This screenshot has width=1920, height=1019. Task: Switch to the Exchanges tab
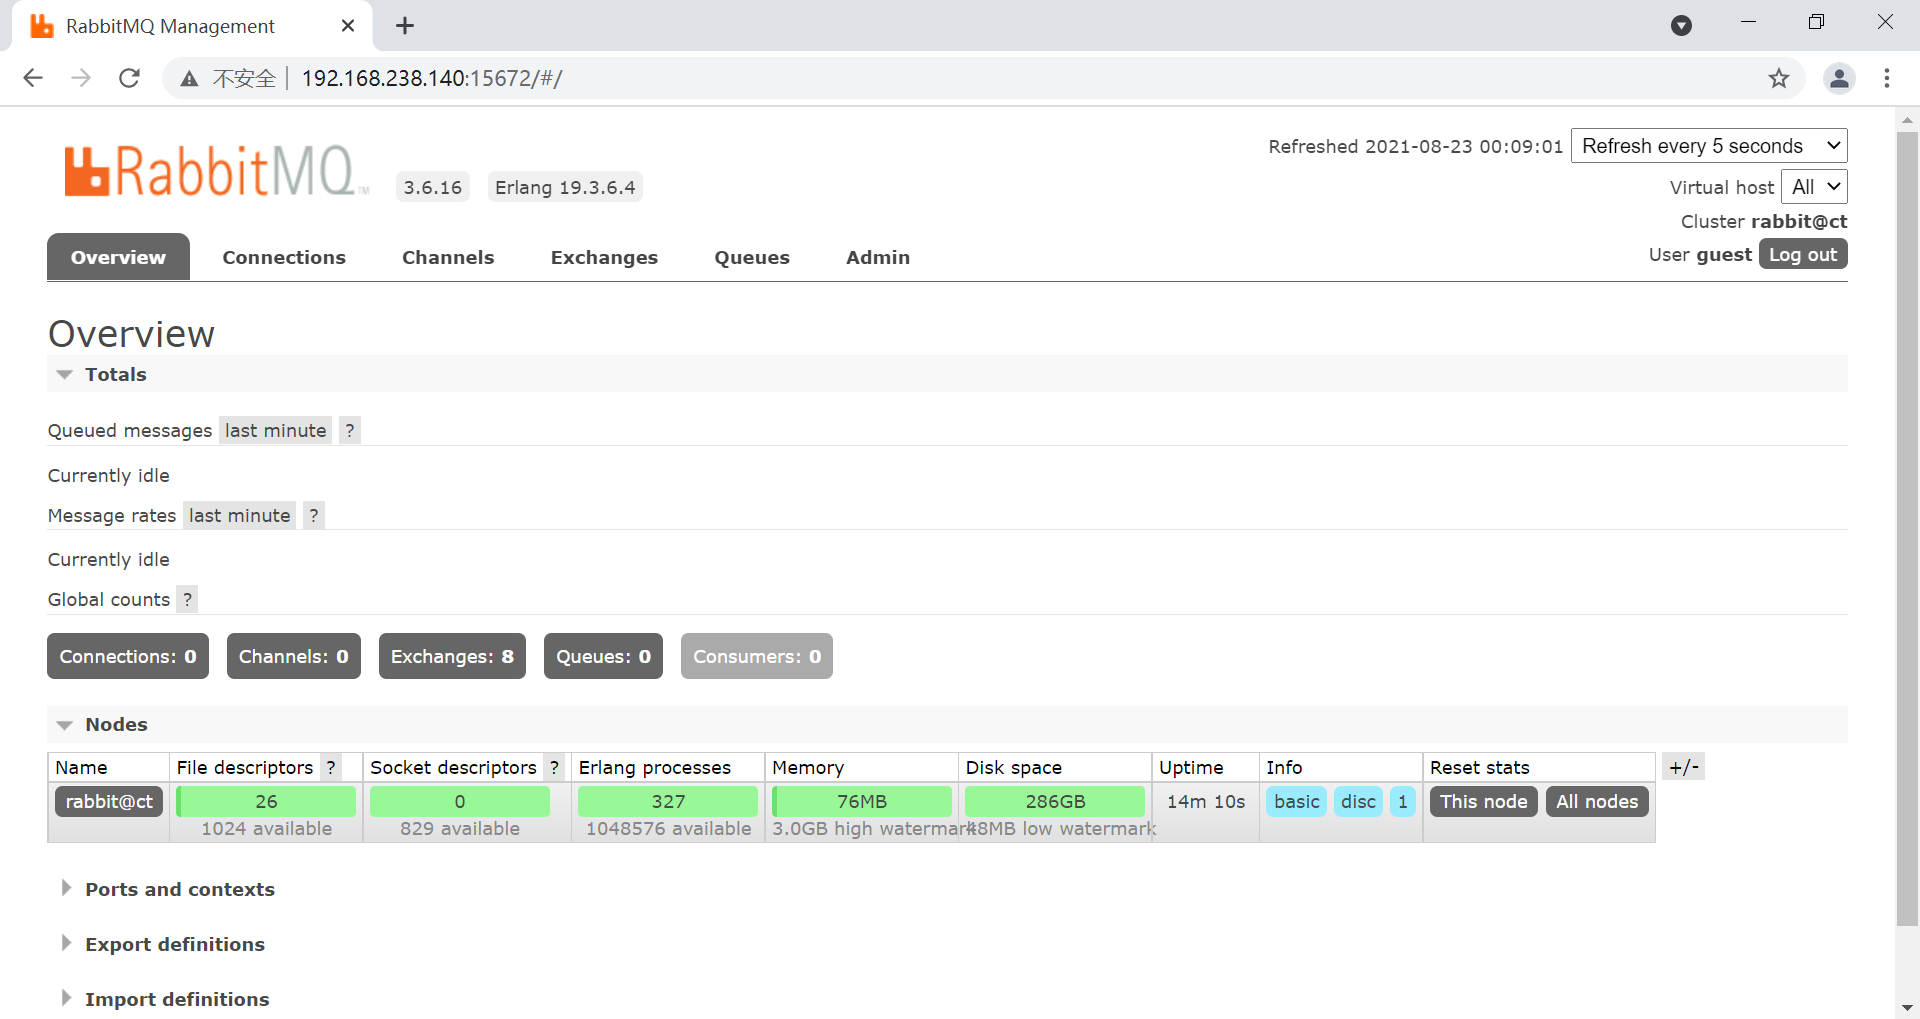[604, 257]
